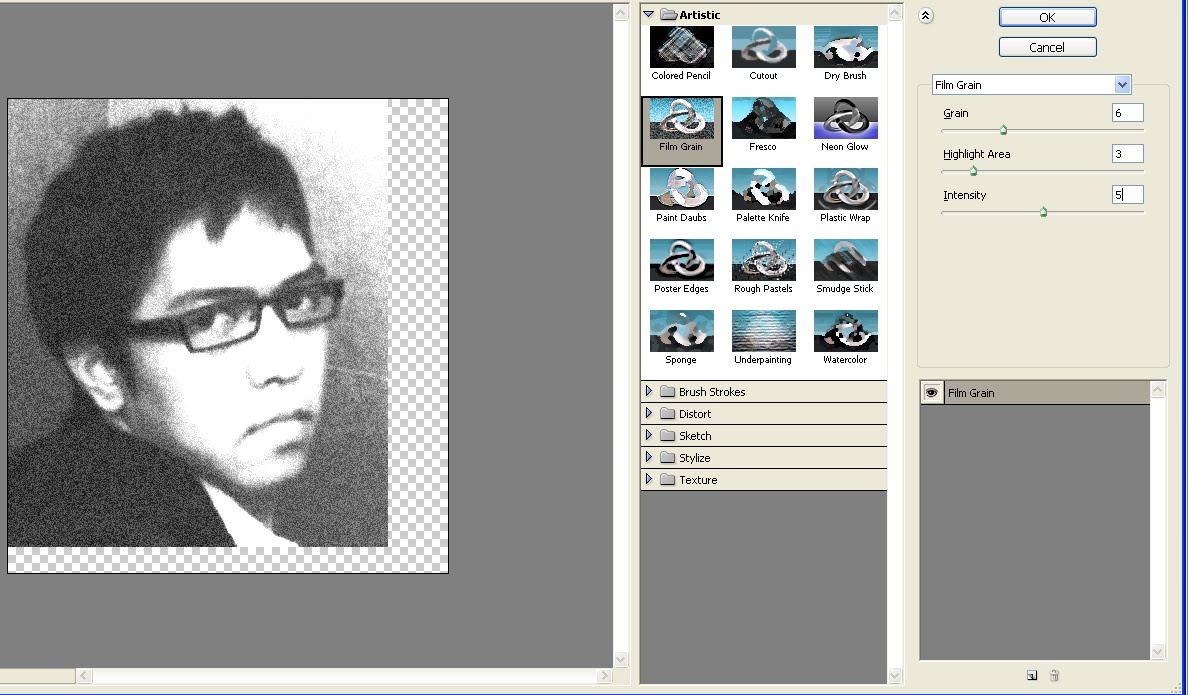
Task: Collapse the Artistic folder triangle
Action: 649,14
